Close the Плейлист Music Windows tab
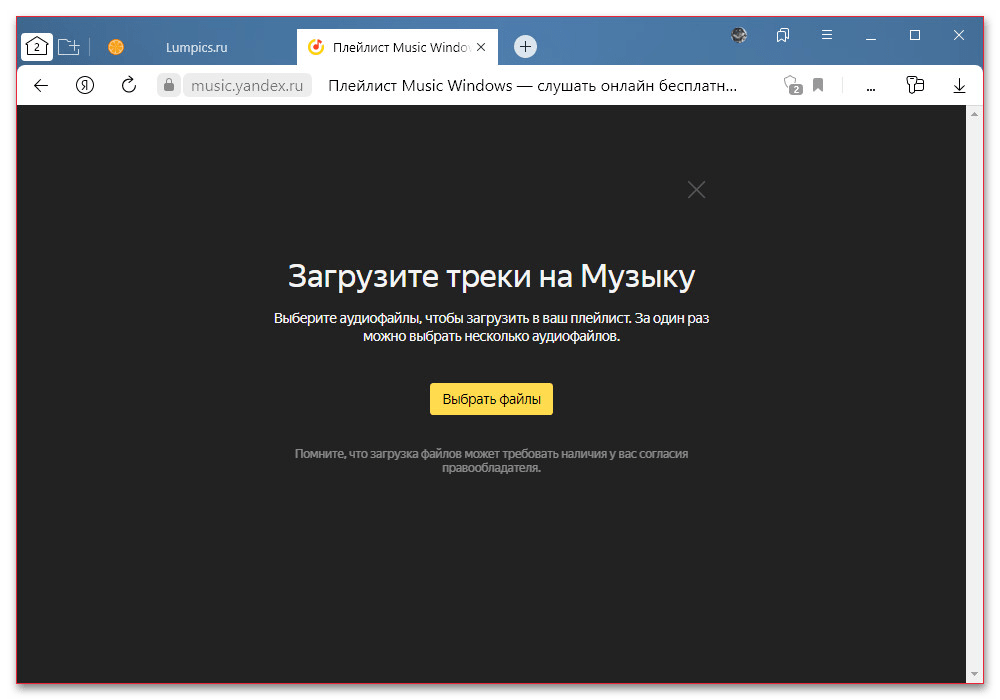Image resolution: width=1000 pixels, height=700 pixels. click(481, 47)
